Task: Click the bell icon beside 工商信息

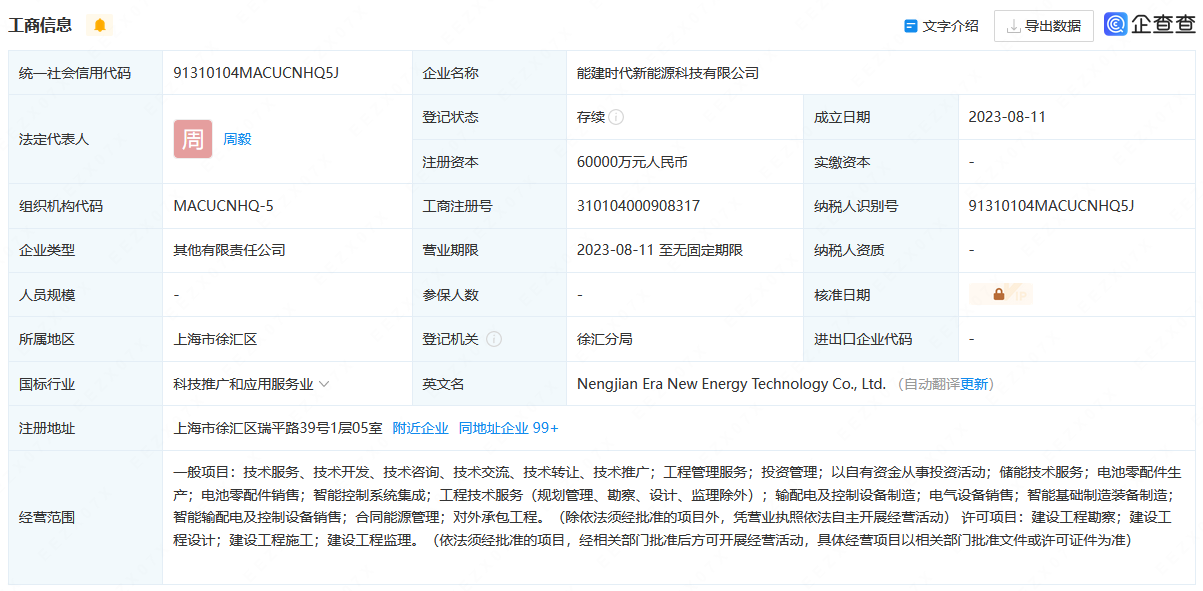Action: click(x=100, y=25)
